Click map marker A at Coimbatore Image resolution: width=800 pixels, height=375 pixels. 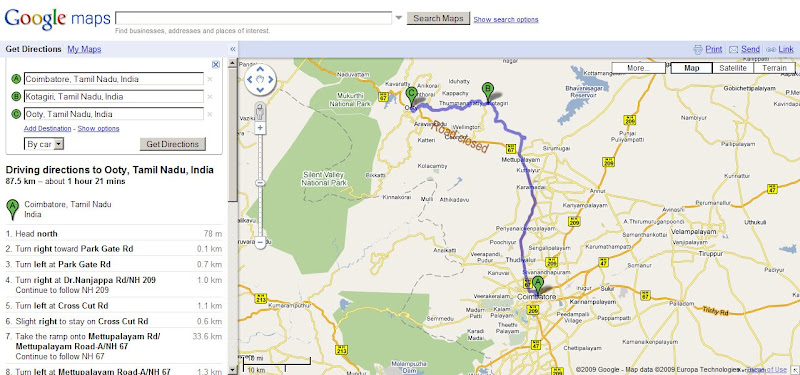point(538,286)
